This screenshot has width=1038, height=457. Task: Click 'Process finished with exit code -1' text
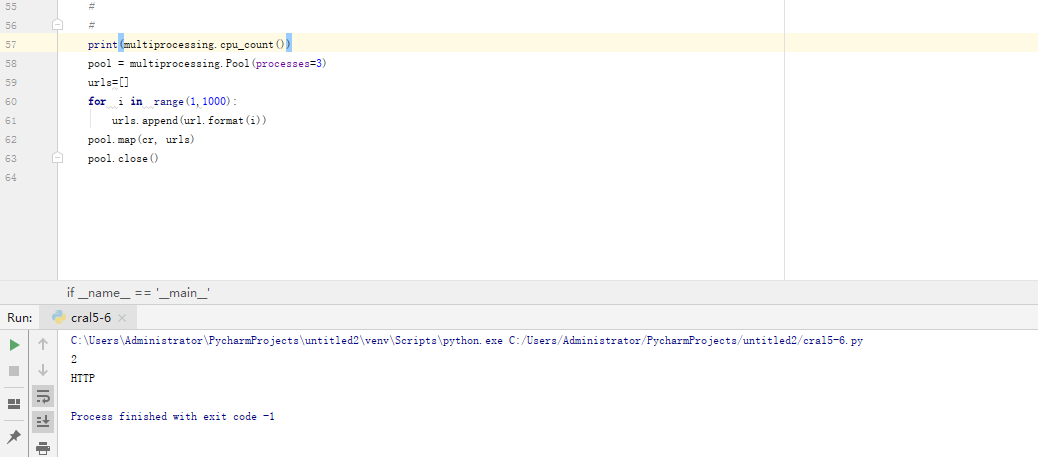[173, 417]
